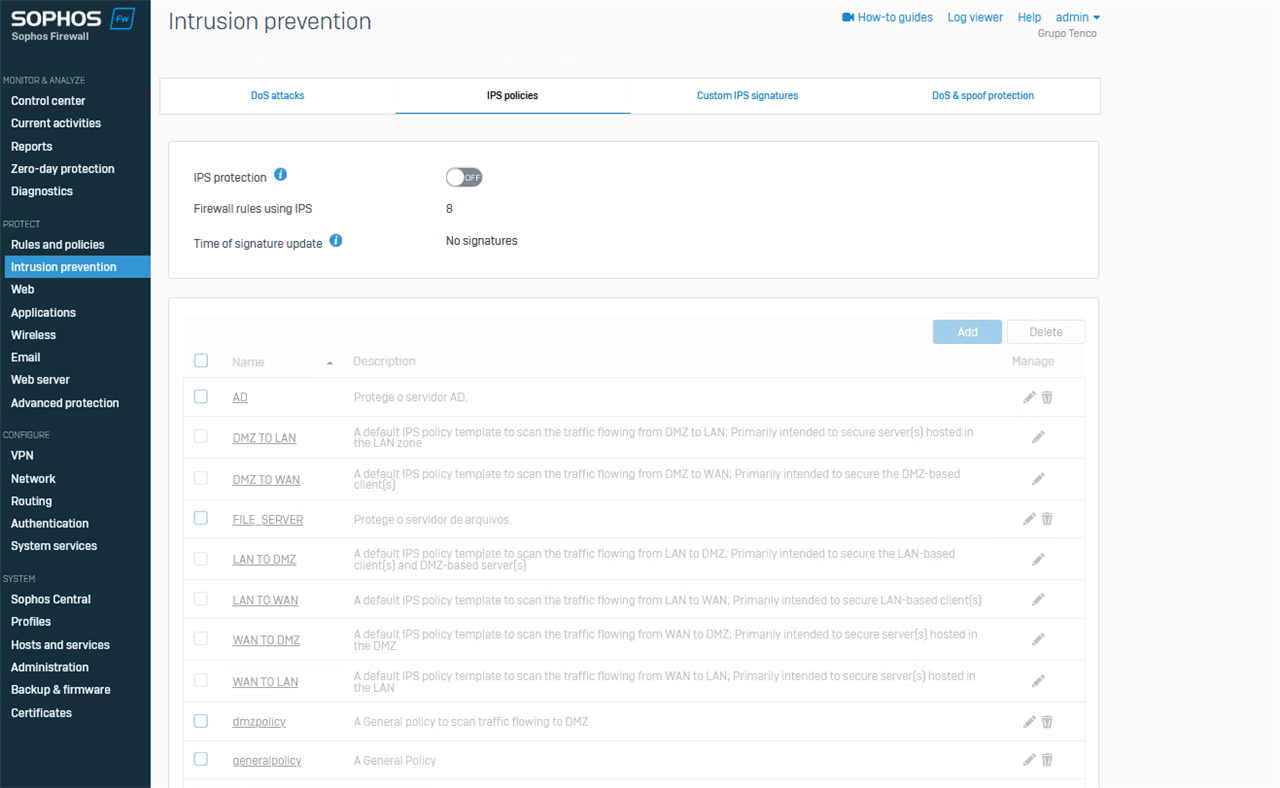Open the How-to guides link

887,17
